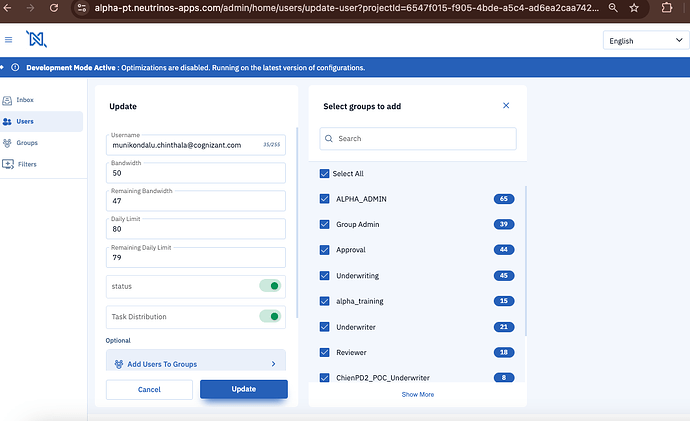Uncheck the ALPHA_ADMIN group
Screen dimensions: 690x421
324,199
